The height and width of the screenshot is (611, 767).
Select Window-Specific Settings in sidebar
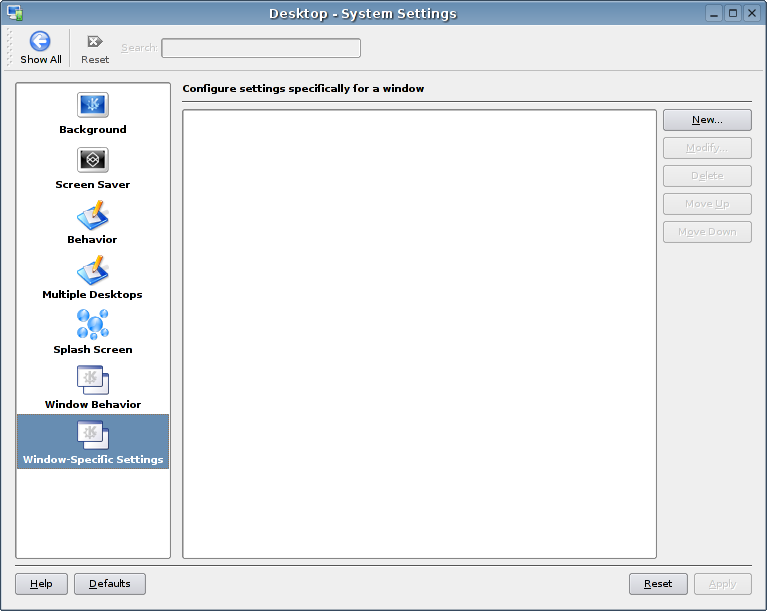(93, 441)
